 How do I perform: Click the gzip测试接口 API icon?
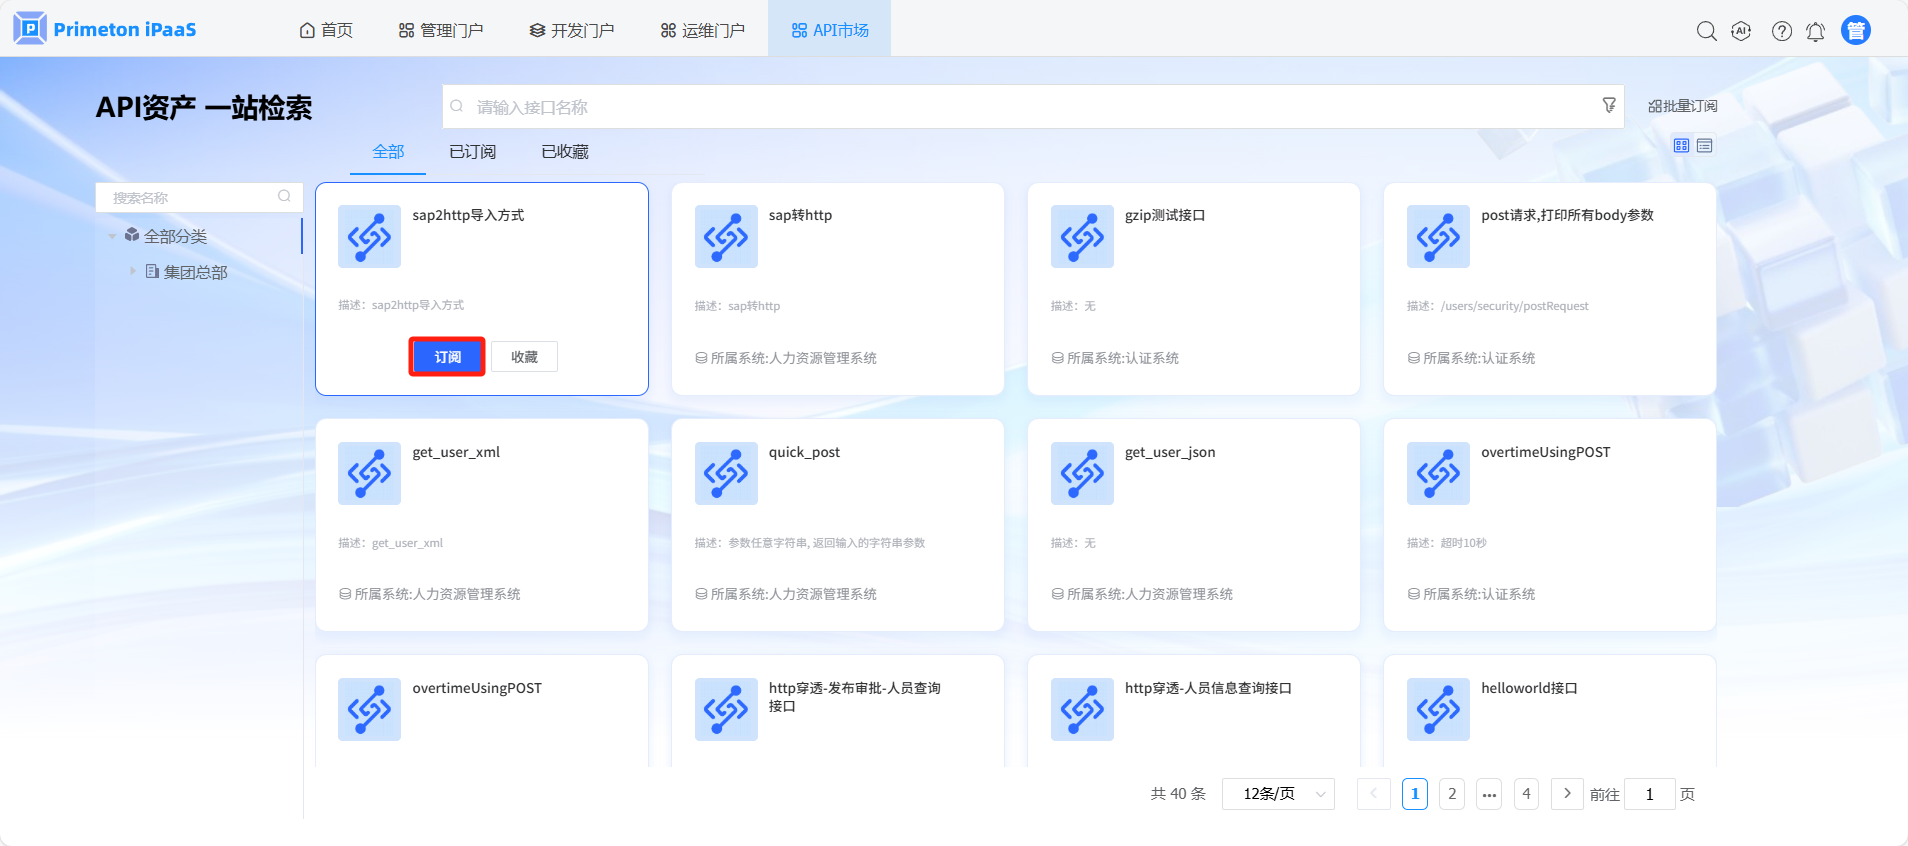(1082, 237)
